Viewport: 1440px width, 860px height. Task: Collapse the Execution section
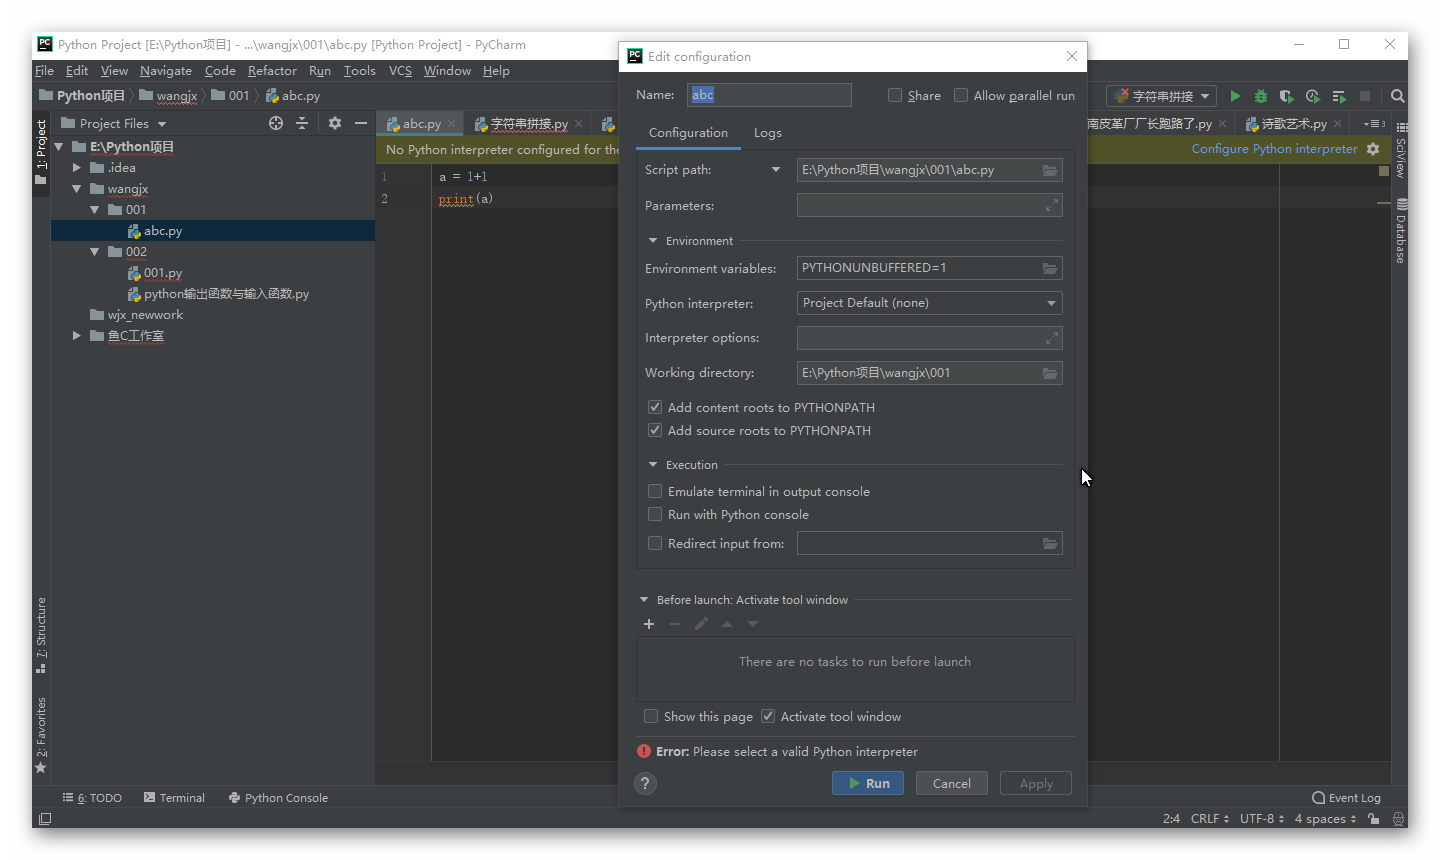653,465
